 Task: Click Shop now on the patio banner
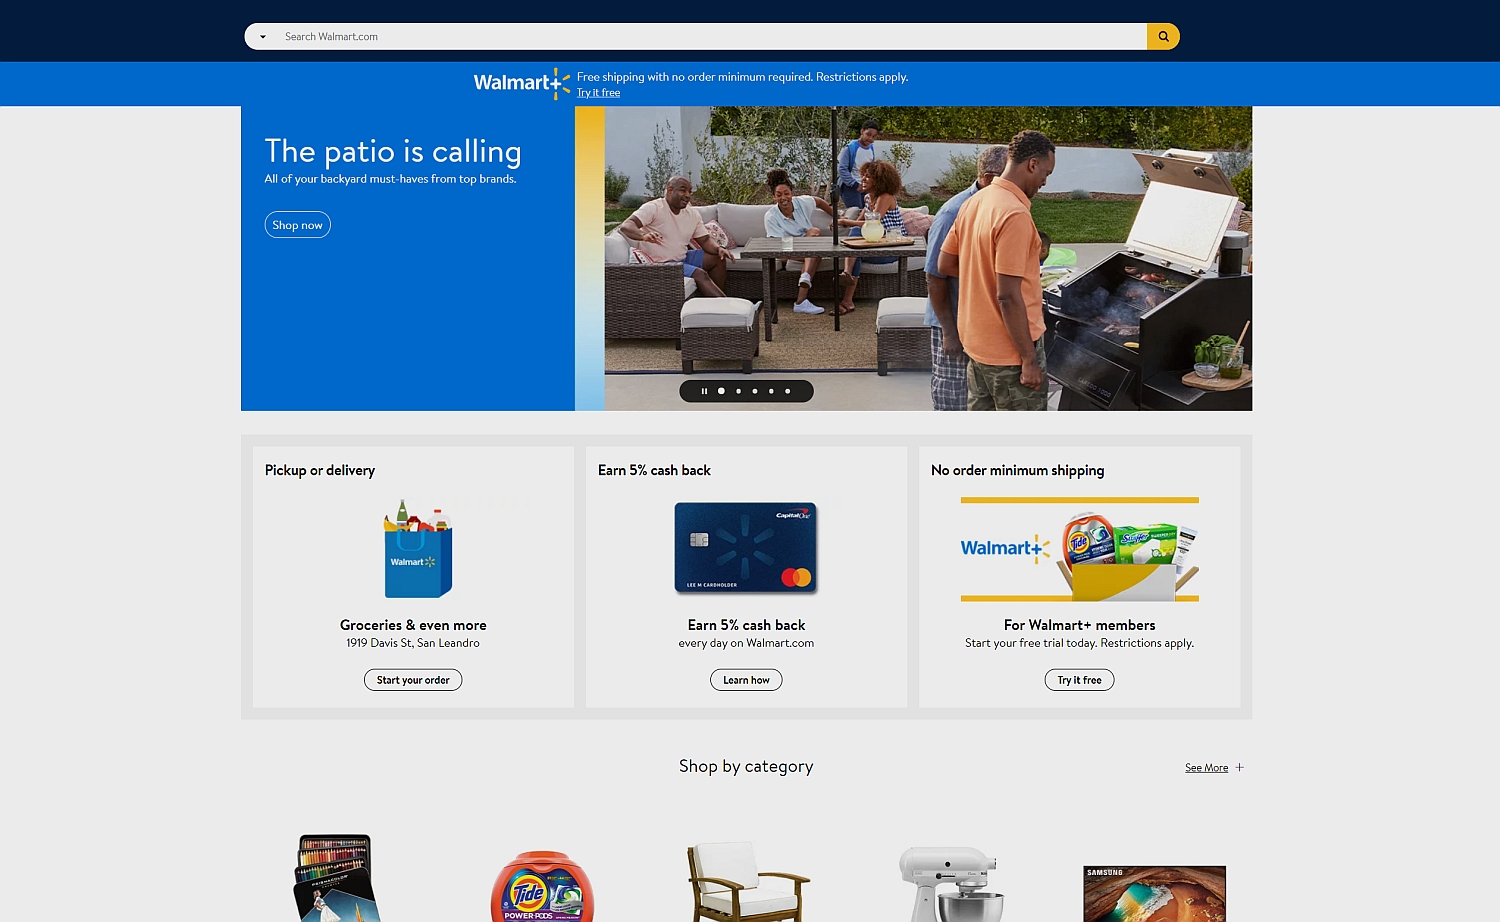click(x=297, y=225)
